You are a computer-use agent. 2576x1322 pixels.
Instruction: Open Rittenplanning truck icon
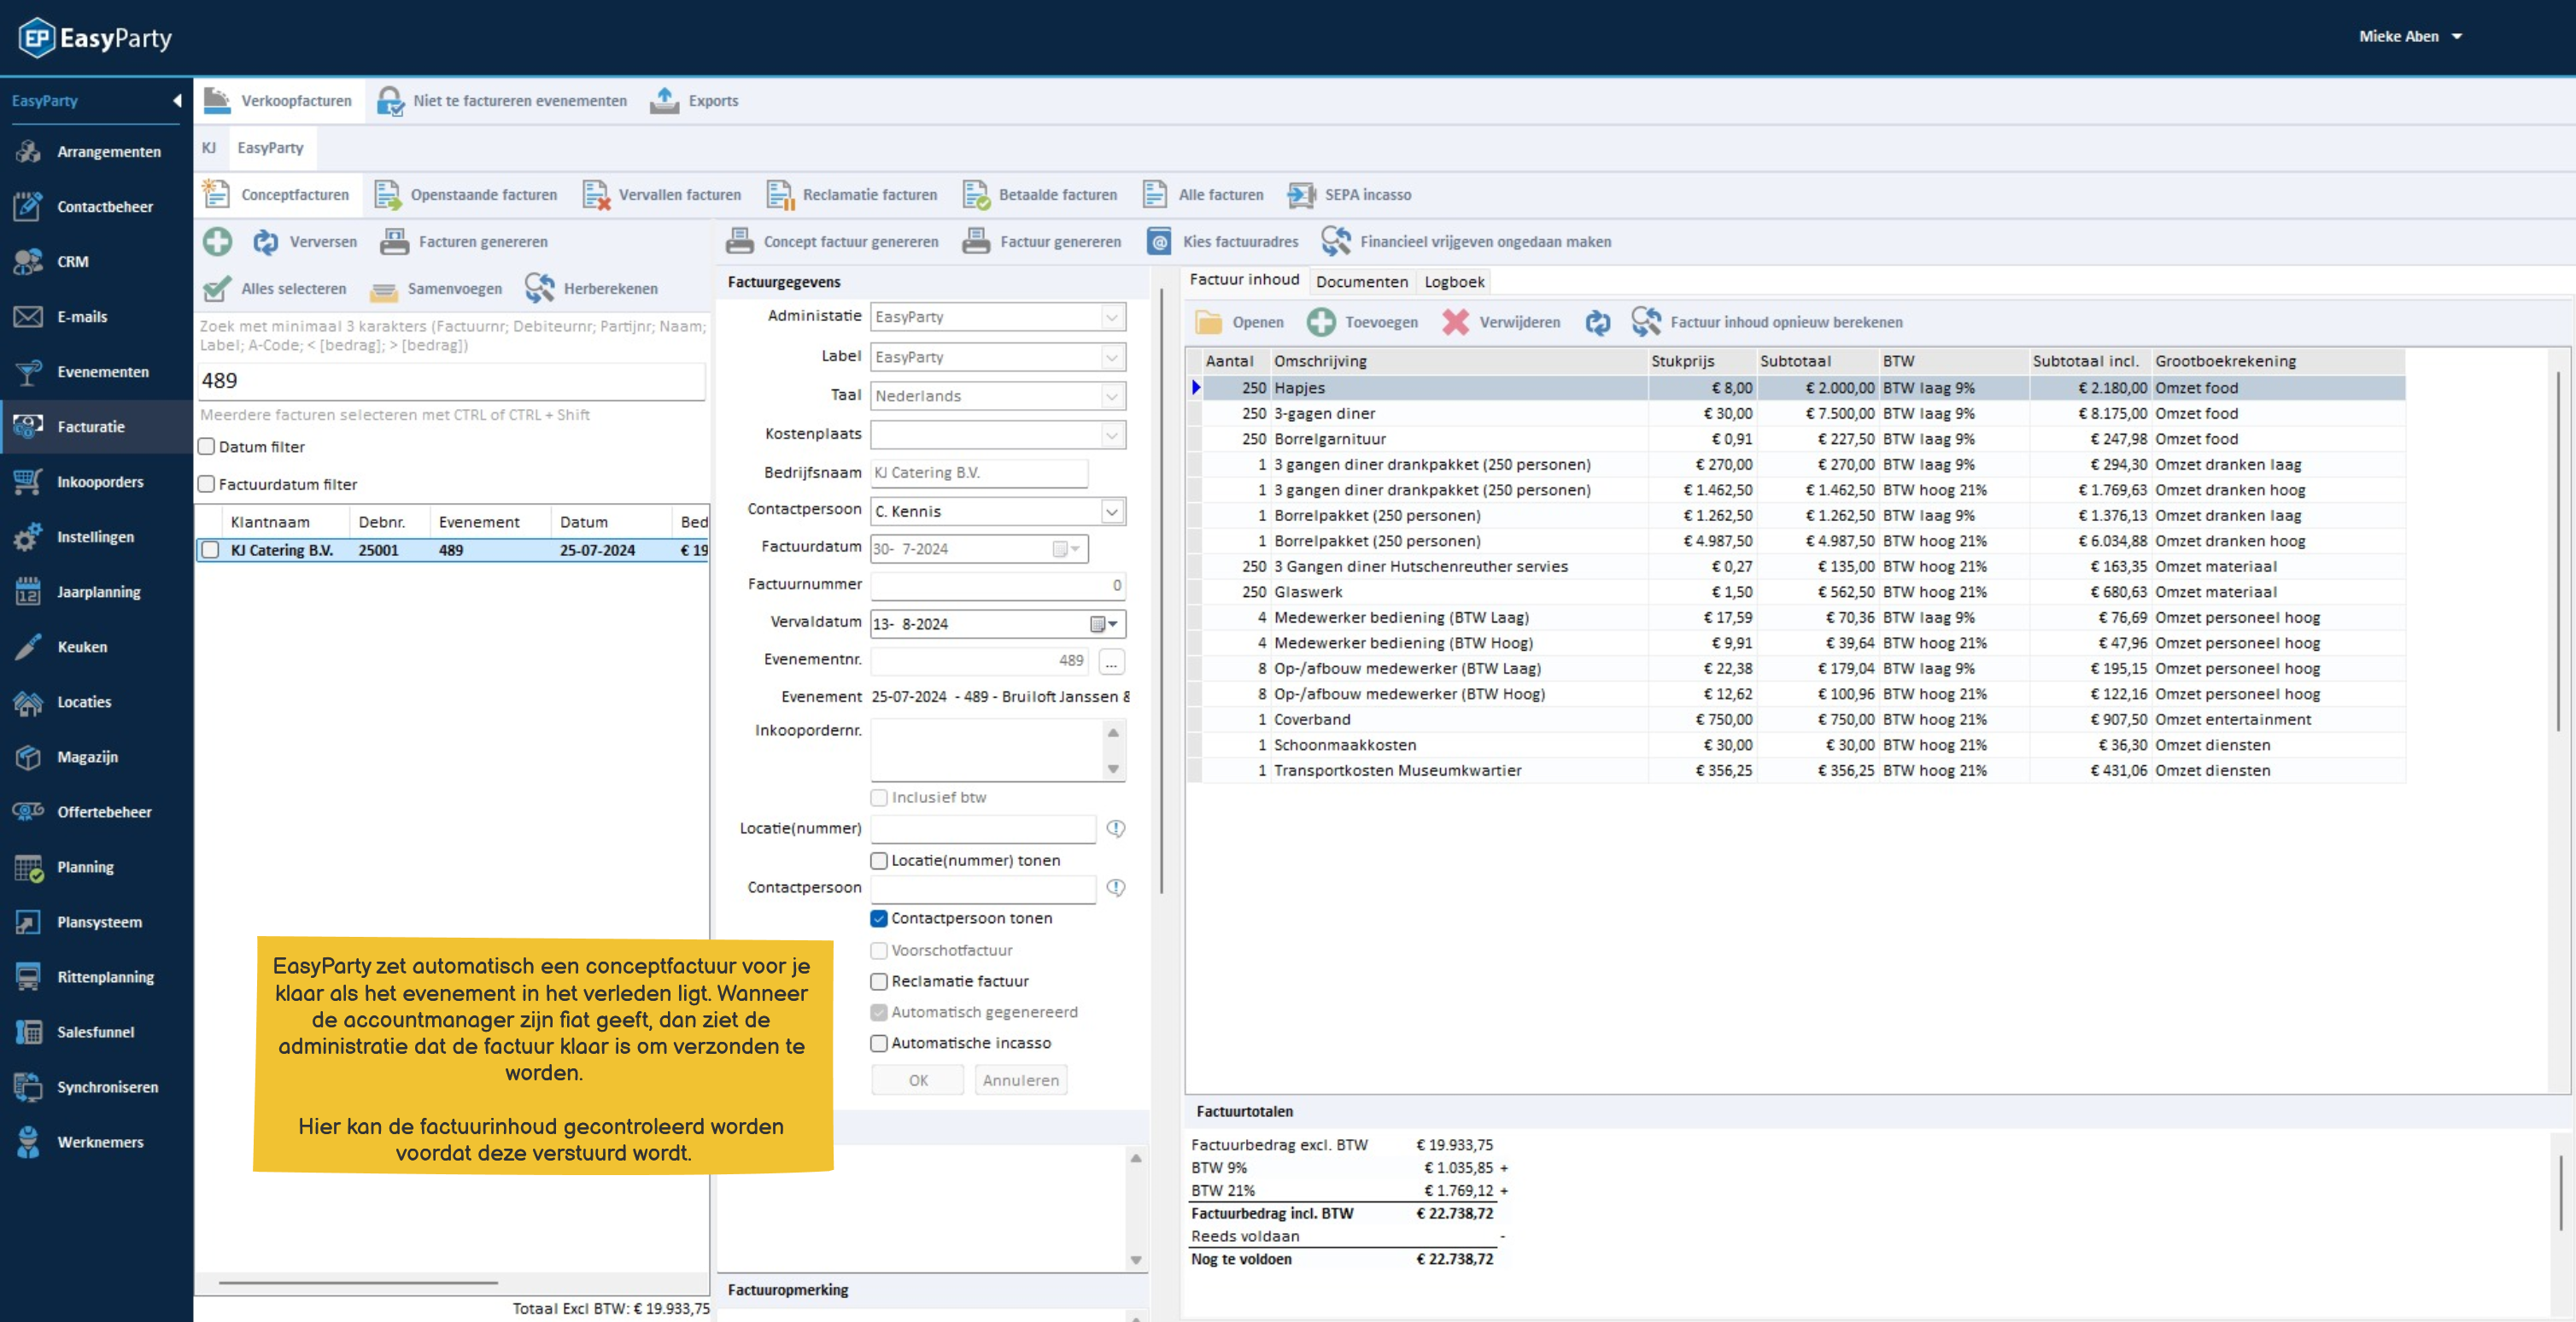coord(27,976)
